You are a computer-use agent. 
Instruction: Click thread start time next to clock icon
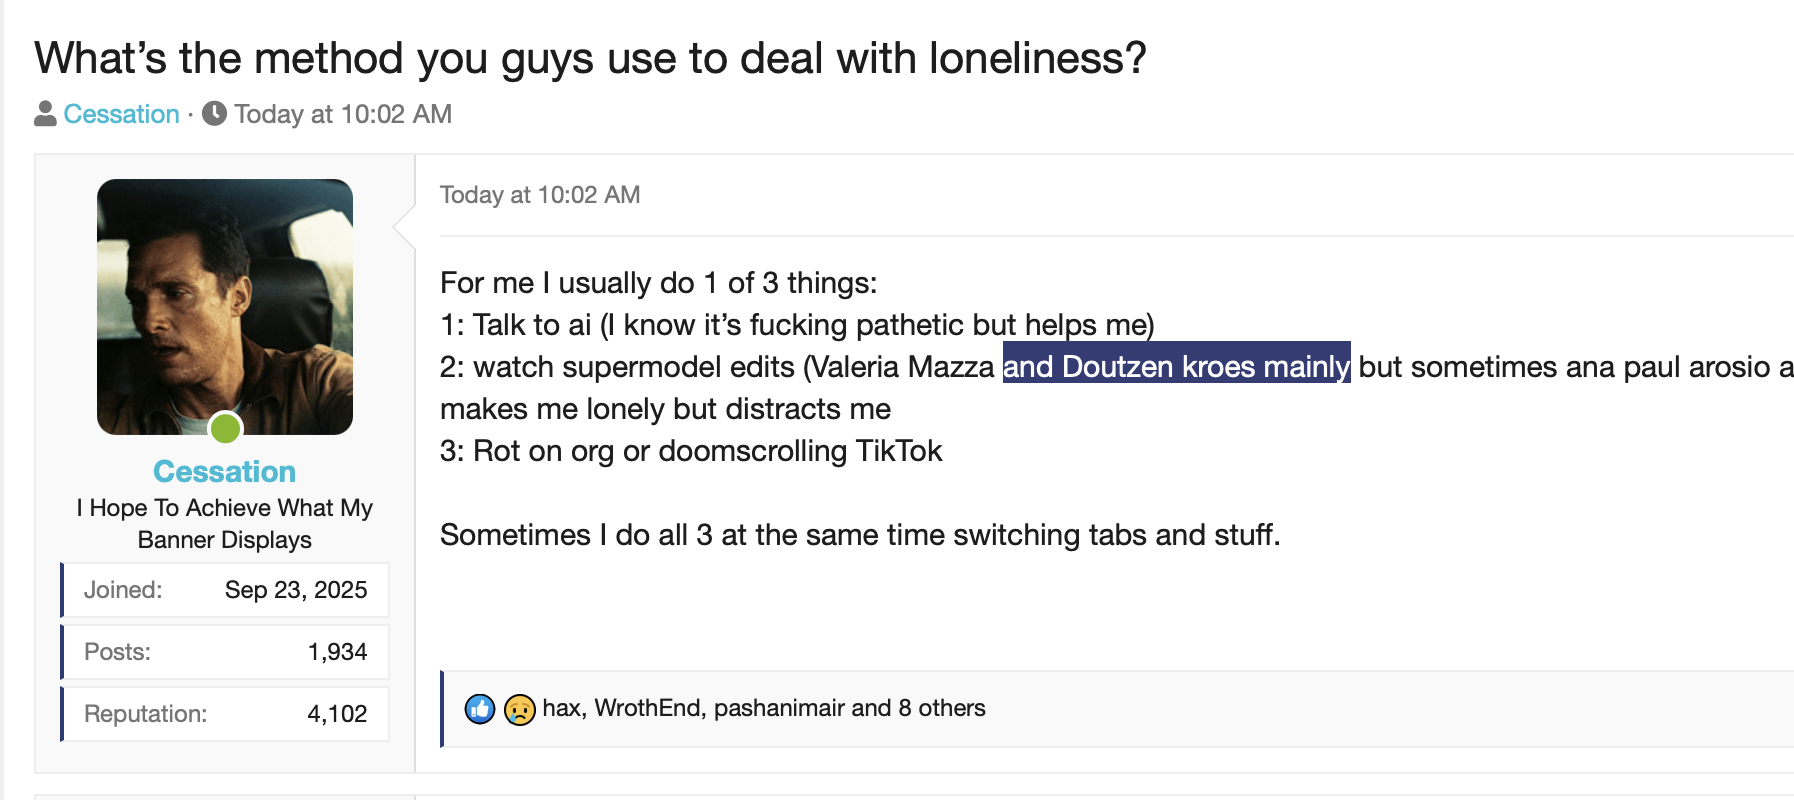pyautogui.click(x=343, y=114)
